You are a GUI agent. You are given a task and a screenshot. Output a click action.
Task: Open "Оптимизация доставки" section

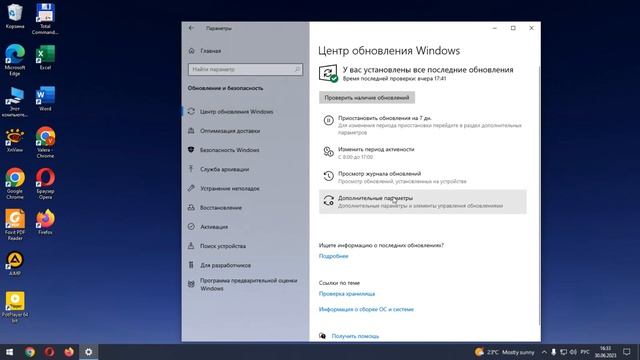click(245, 131)
